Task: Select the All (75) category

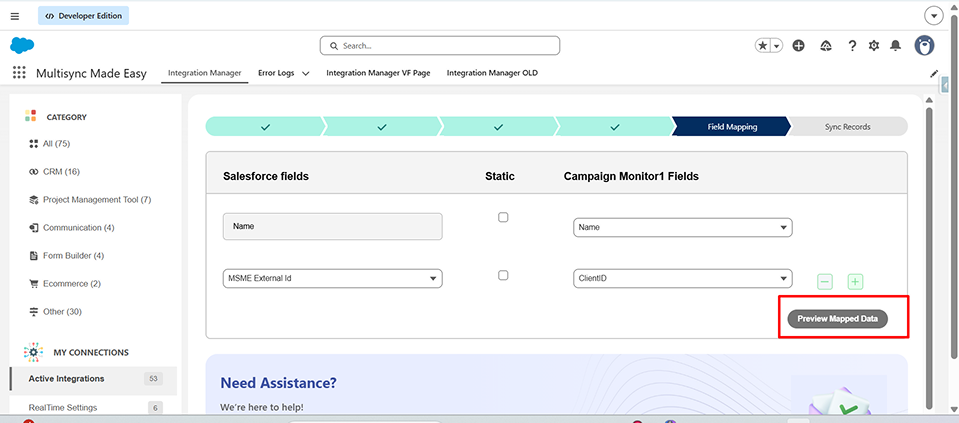Action: pyautogui.click(x=57, y=144)
